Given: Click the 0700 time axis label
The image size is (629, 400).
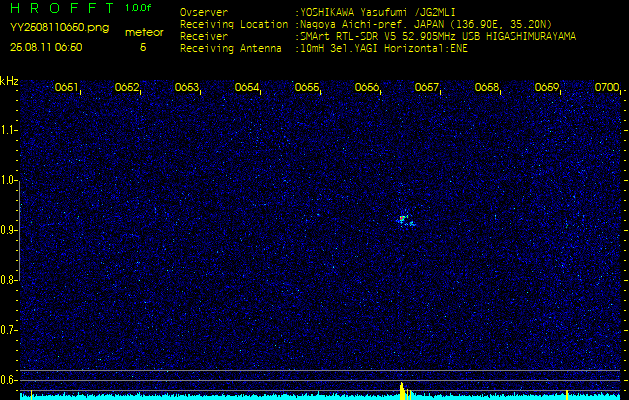Looking at the screenshot, I should tap(607, 87).
